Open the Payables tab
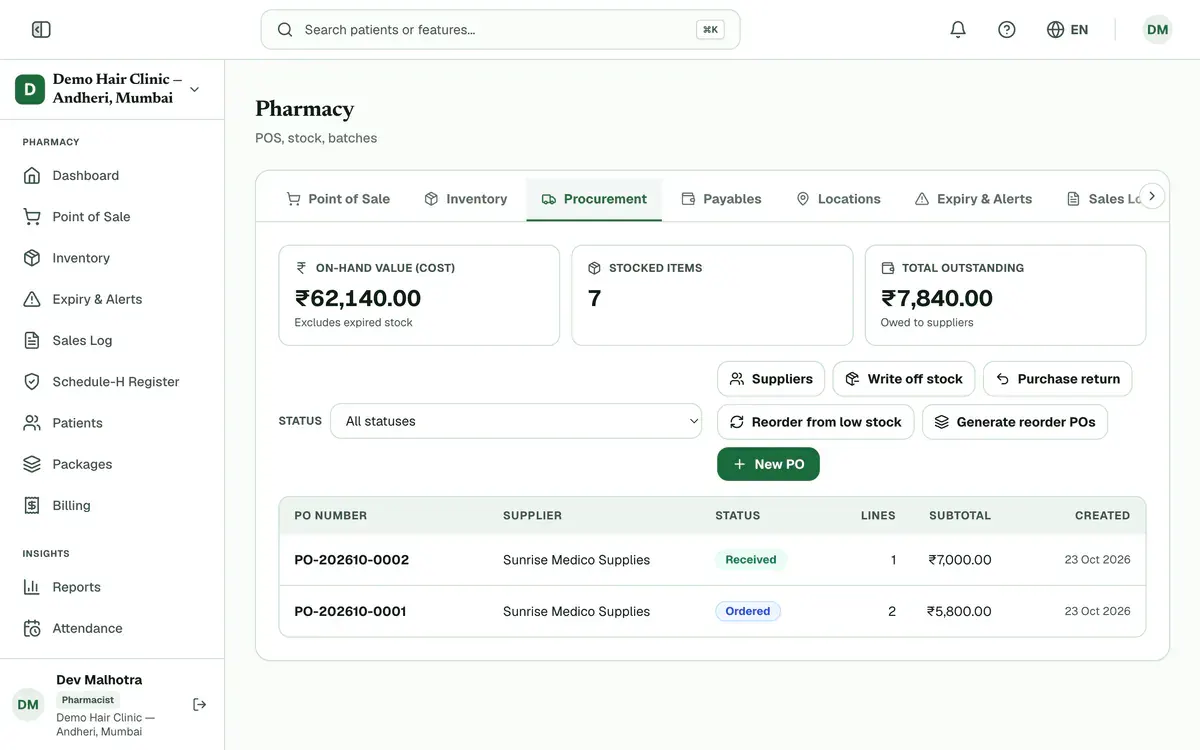Image resolution: width=1200 pixels, height=750 pixels. [x=721, y=199]
